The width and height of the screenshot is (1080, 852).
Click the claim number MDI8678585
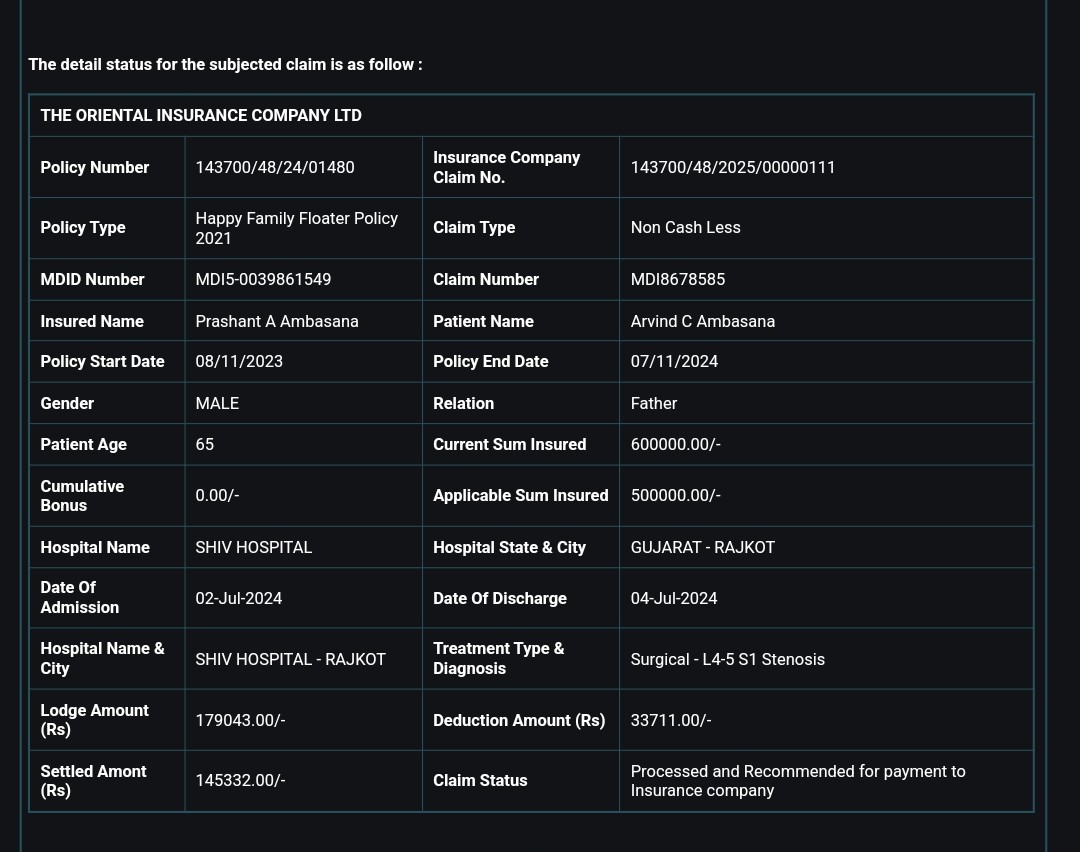pos(678,279)
